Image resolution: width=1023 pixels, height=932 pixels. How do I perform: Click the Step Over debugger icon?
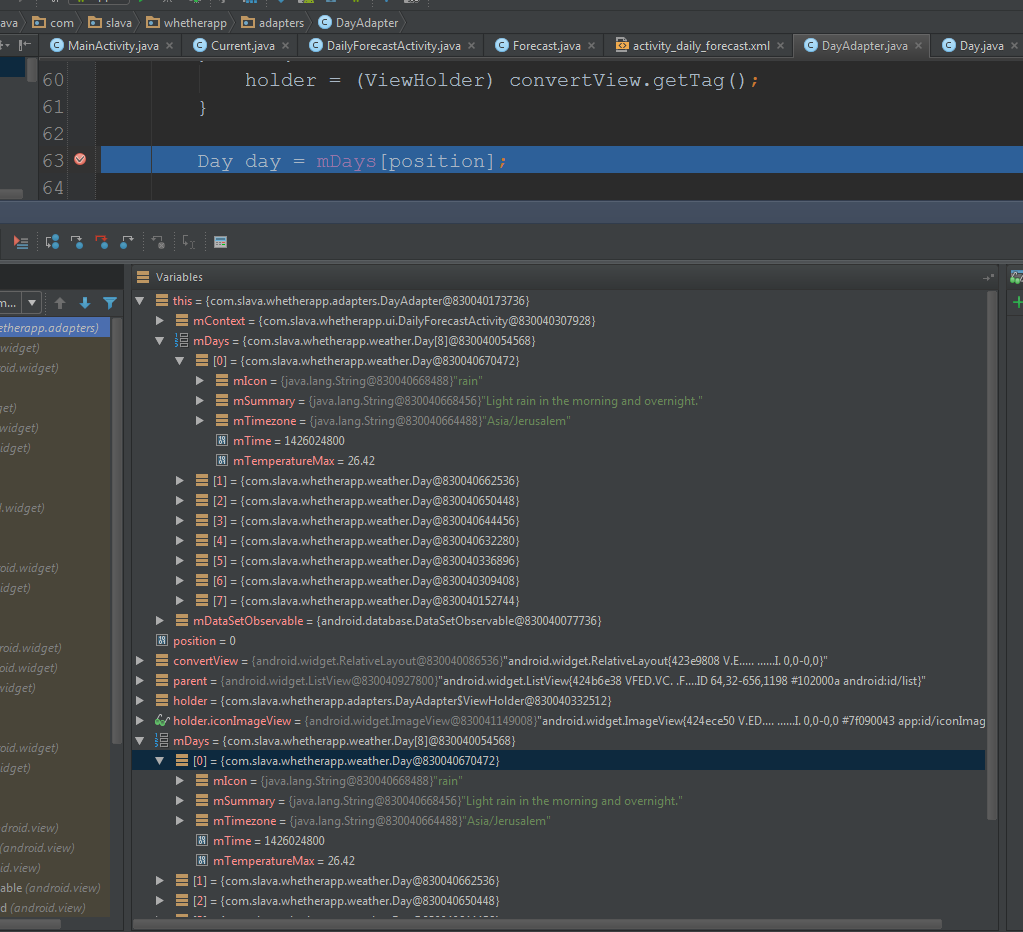52,242
